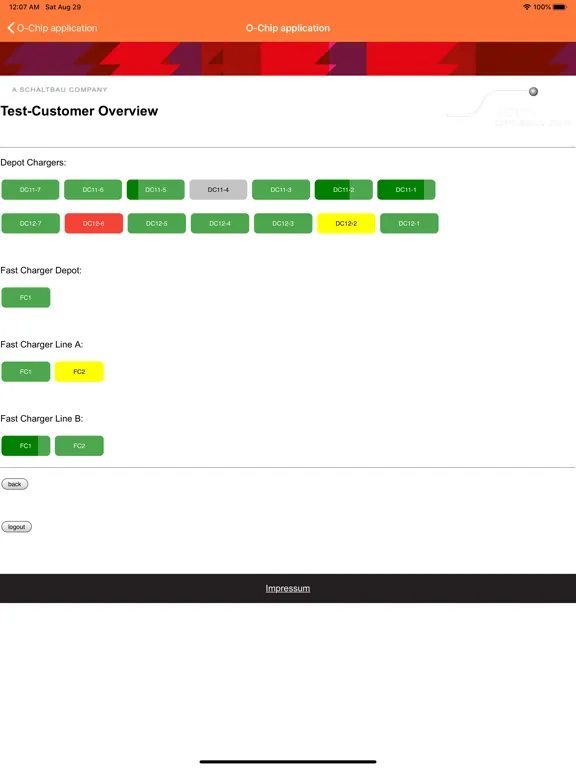Screen dimensions: 576x768
Task: Click the Test-Customer Overview heading
Action: [79, 111]
